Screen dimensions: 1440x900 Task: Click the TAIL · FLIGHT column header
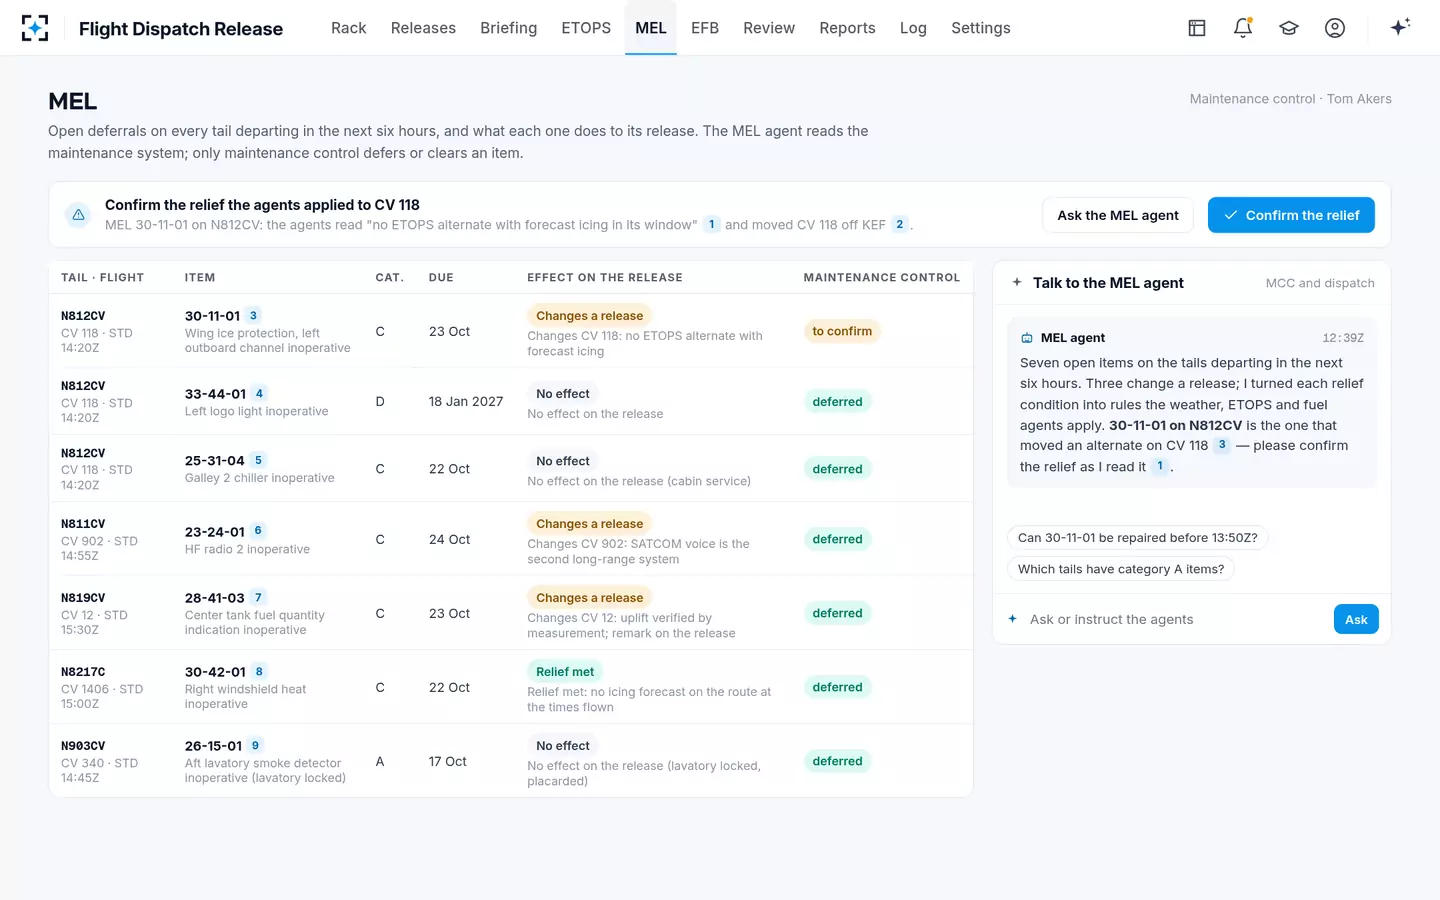pos(102,278)
